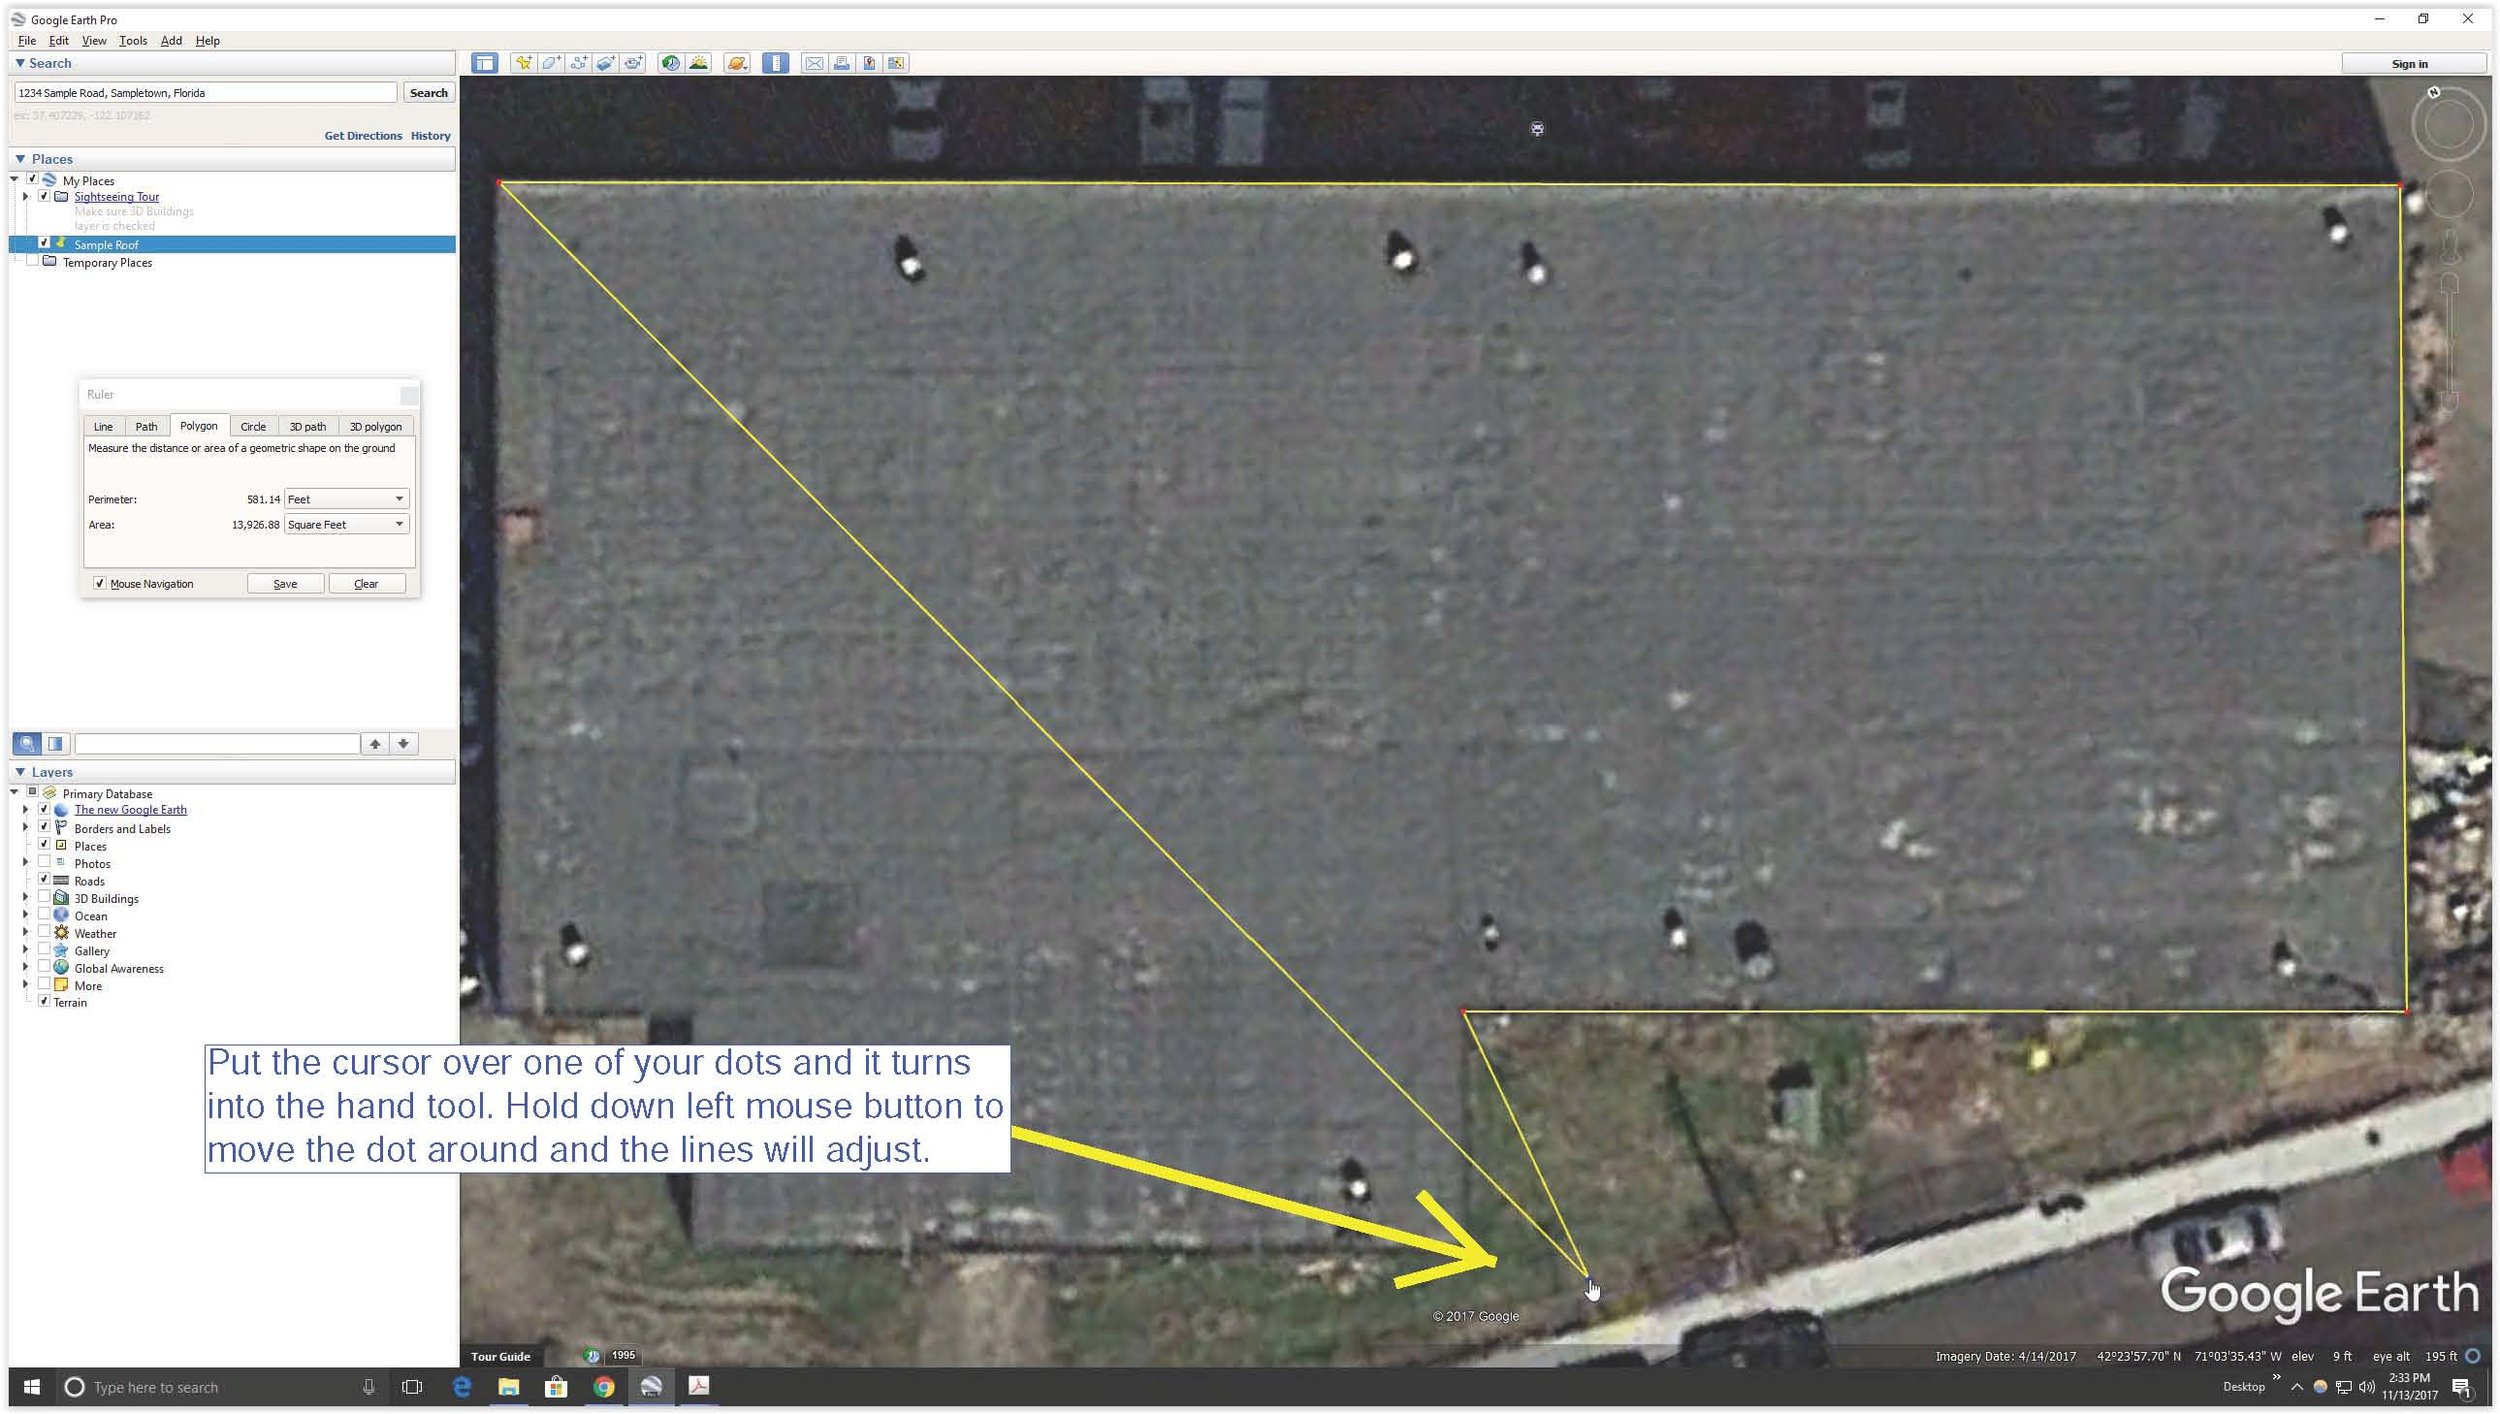The width and height of the screenshot is (2500, 1414).
Task: Click the address search input field
Action: coord(205,93)
